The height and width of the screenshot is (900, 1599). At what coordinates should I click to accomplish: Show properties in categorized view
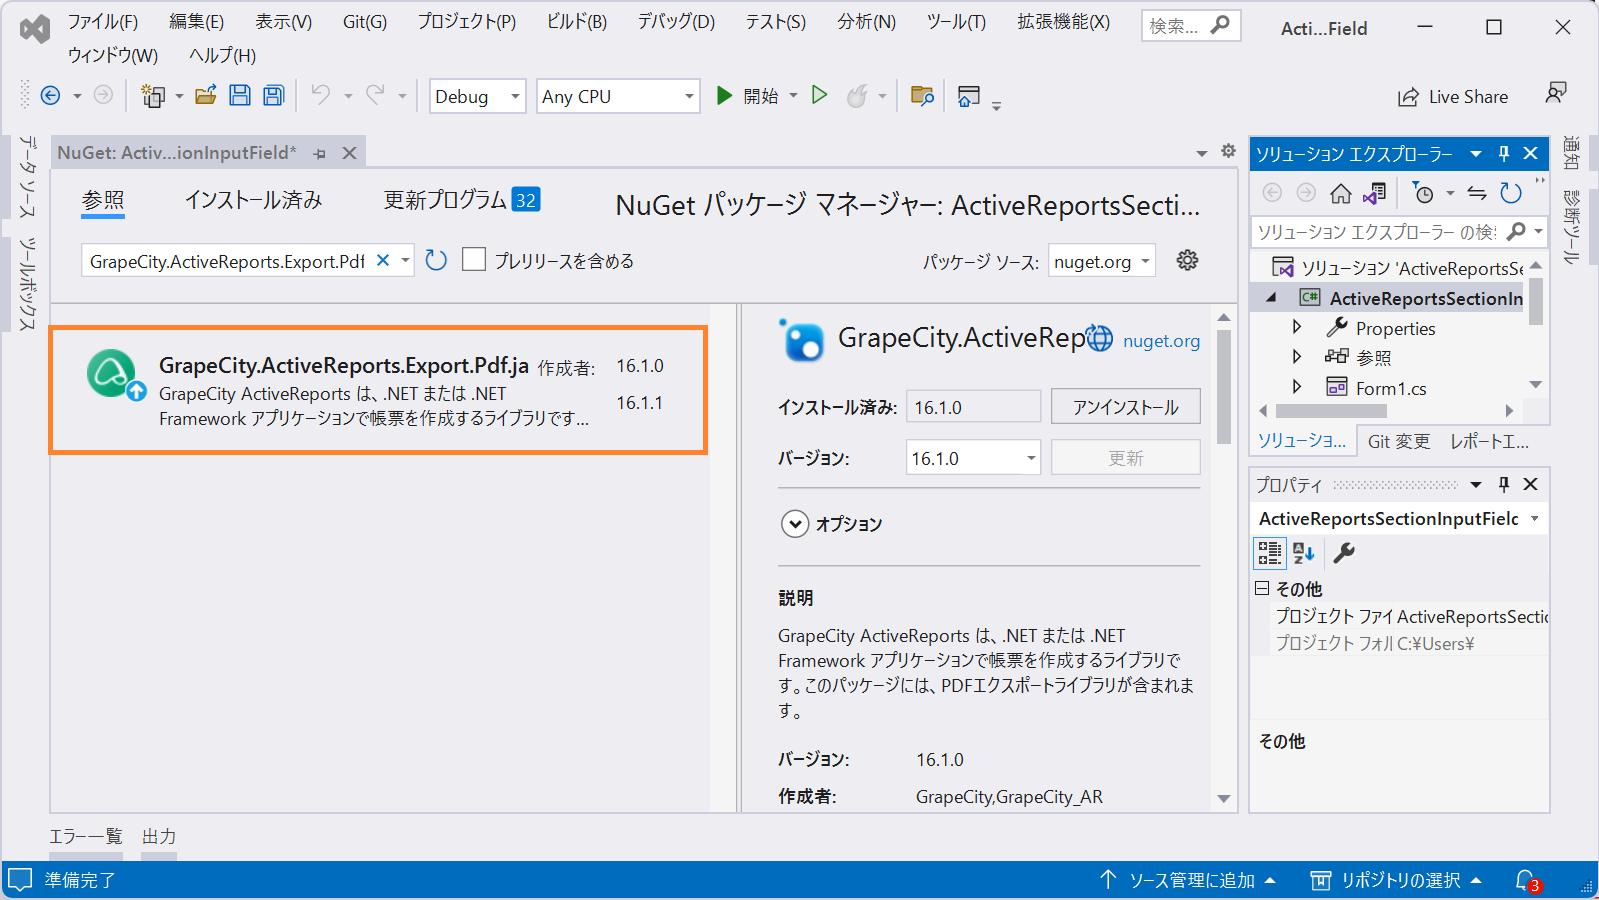[x=1270, y=553]
